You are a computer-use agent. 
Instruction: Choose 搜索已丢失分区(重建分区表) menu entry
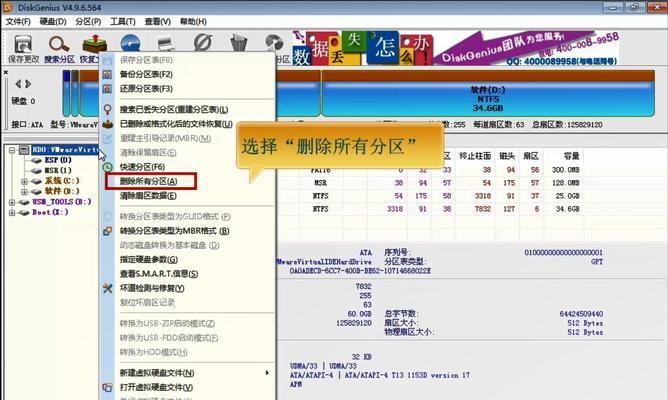click(x=174, y=109)
